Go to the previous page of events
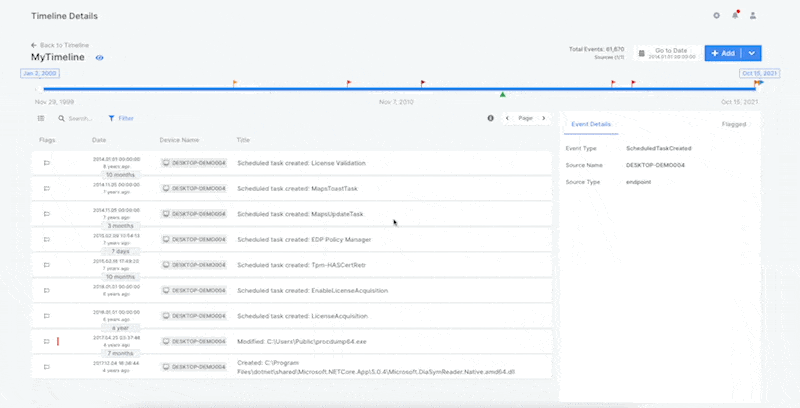The height and width of the screenshot is (408, 800). point(507,118)
